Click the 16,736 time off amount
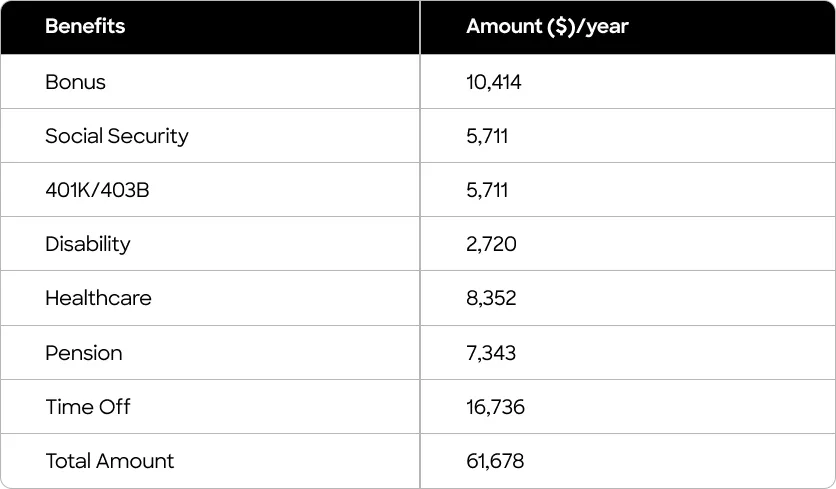 (495, 407)
